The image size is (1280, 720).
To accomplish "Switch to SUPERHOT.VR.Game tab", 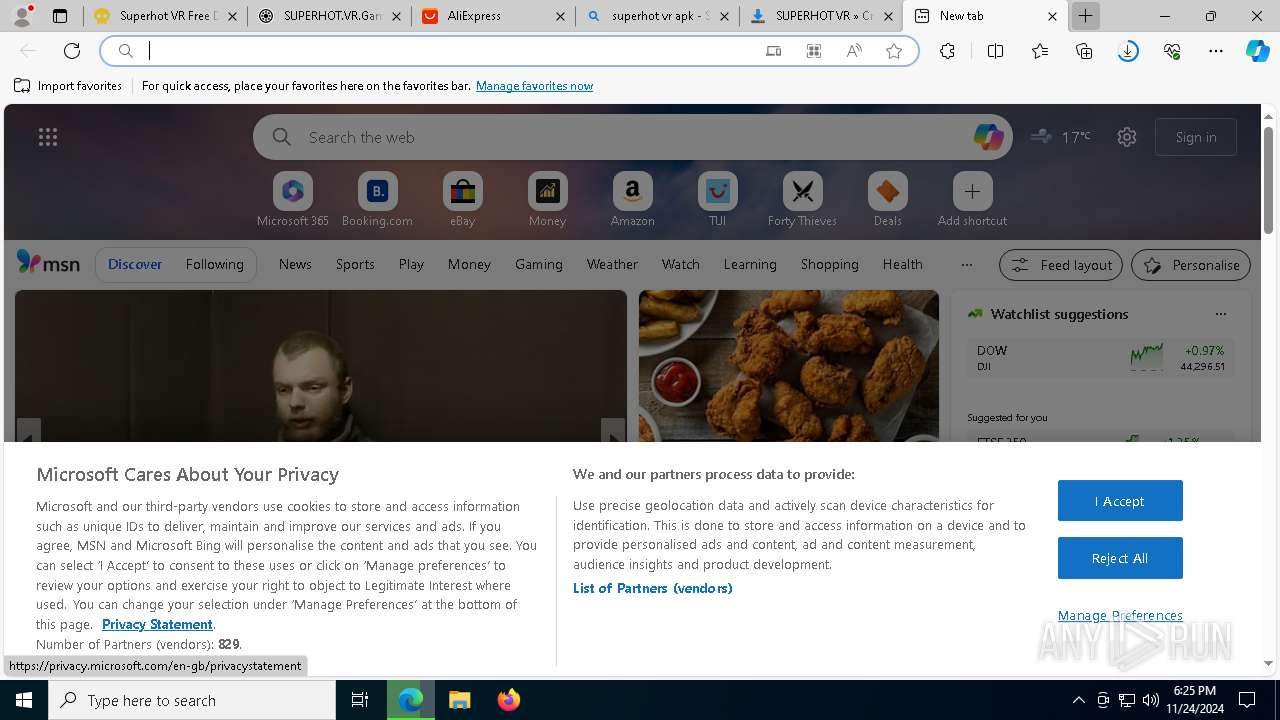I will [x=329, y=16].
